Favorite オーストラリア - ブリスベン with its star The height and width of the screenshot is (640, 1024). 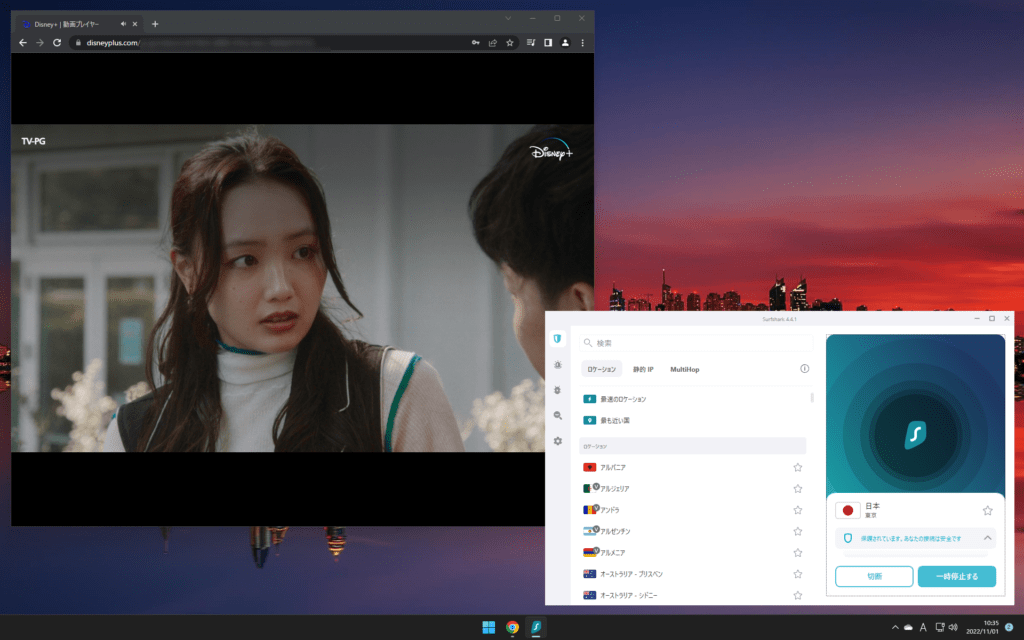click(x=797, y=574)
